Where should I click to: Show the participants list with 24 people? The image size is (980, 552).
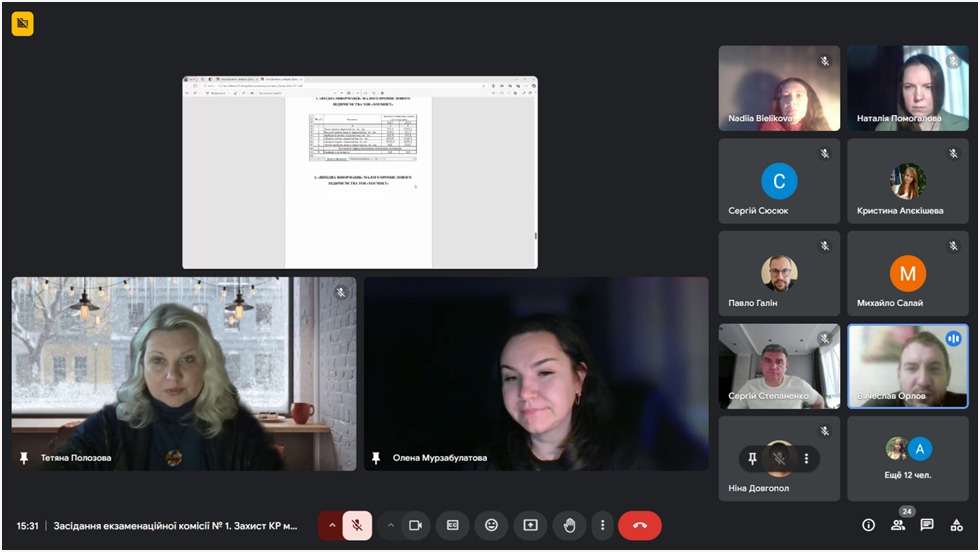coord(898,525)
